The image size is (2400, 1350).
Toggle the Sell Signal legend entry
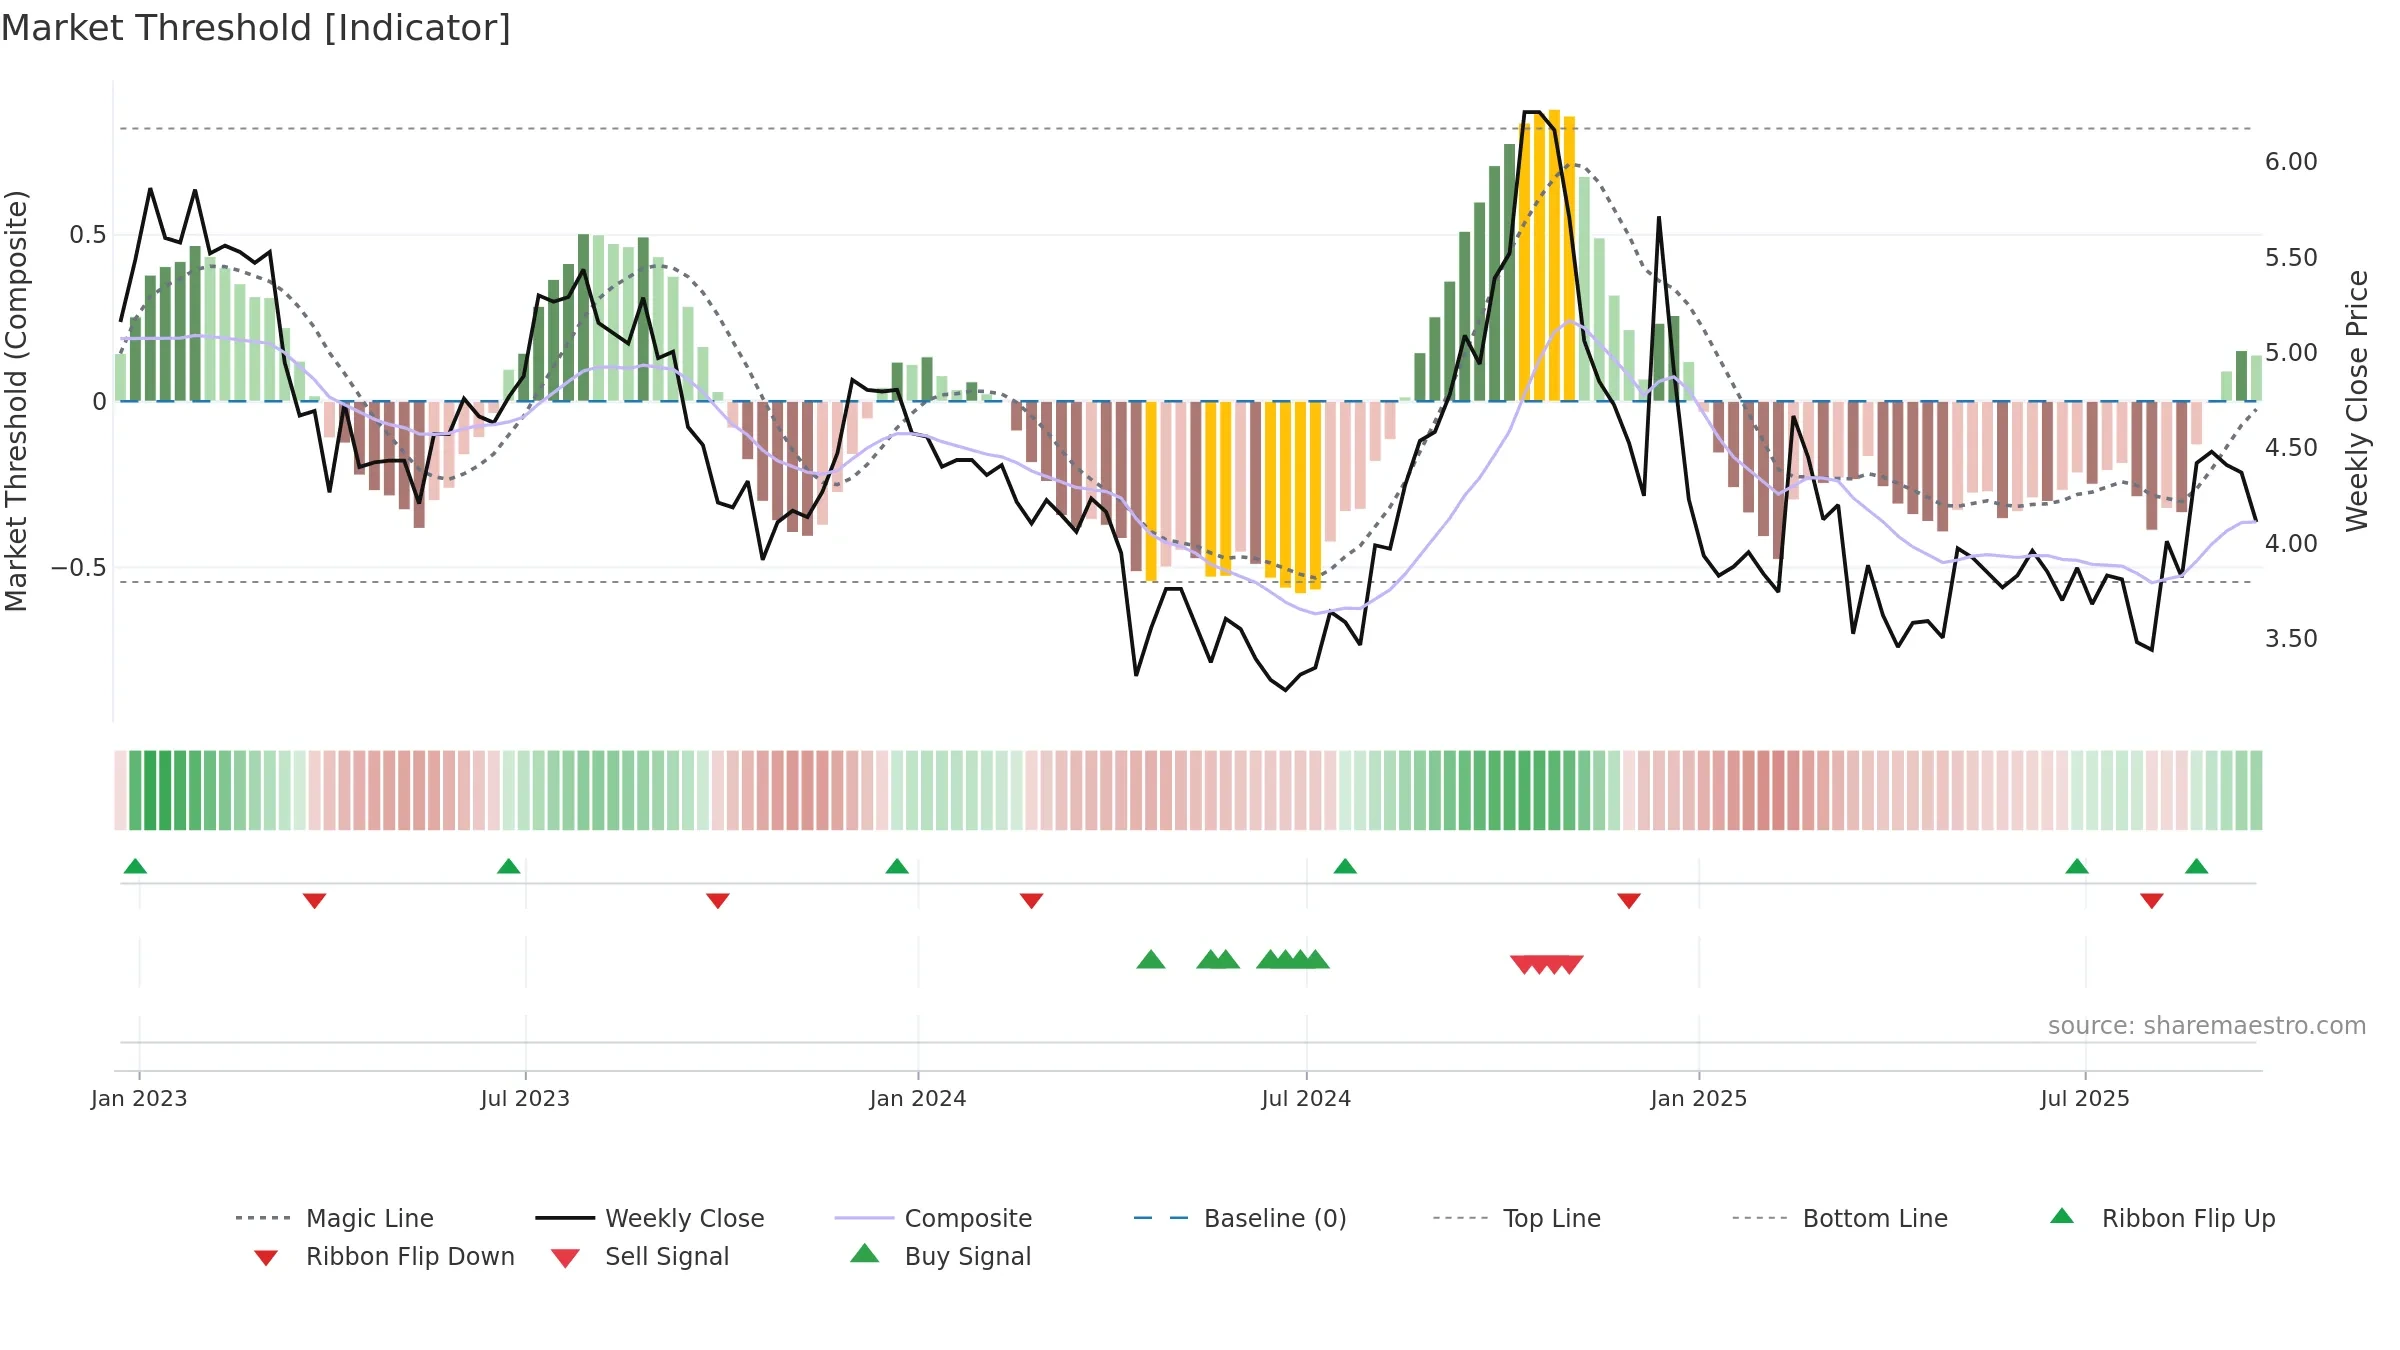(x=640, y=1256)
